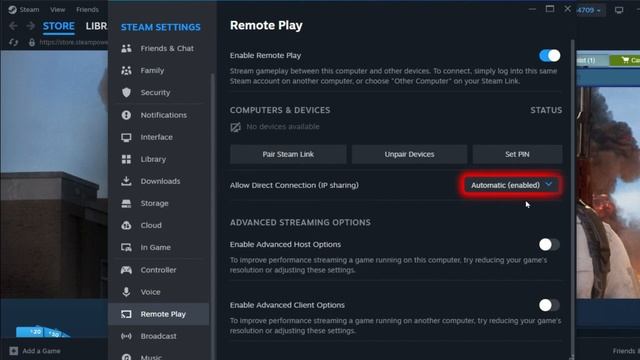Click the Storage drive icon
The width and height of the screenshot is (640, 360).
tap(126, 203)
